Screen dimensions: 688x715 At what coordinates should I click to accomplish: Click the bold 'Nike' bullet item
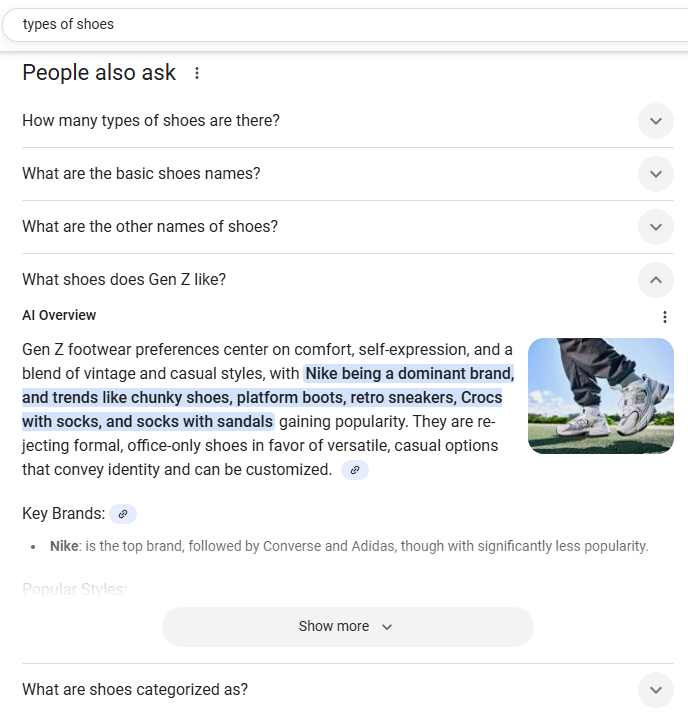click(x=64, y=546)
